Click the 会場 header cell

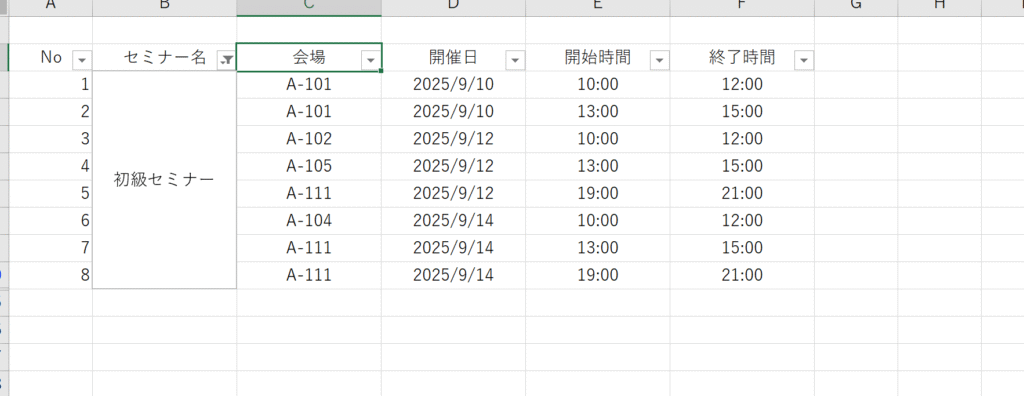[309, 58]
